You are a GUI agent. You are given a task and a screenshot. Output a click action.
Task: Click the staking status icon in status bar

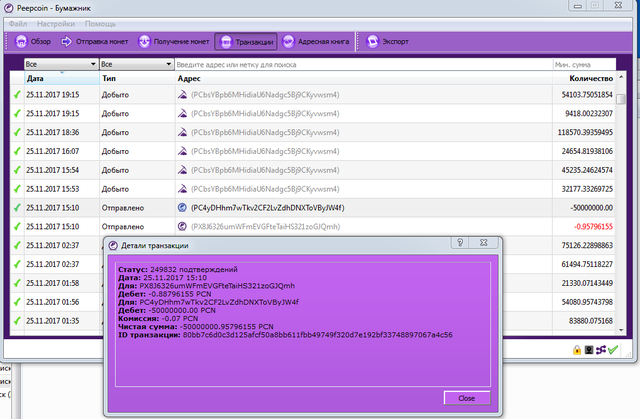point(589,350)
